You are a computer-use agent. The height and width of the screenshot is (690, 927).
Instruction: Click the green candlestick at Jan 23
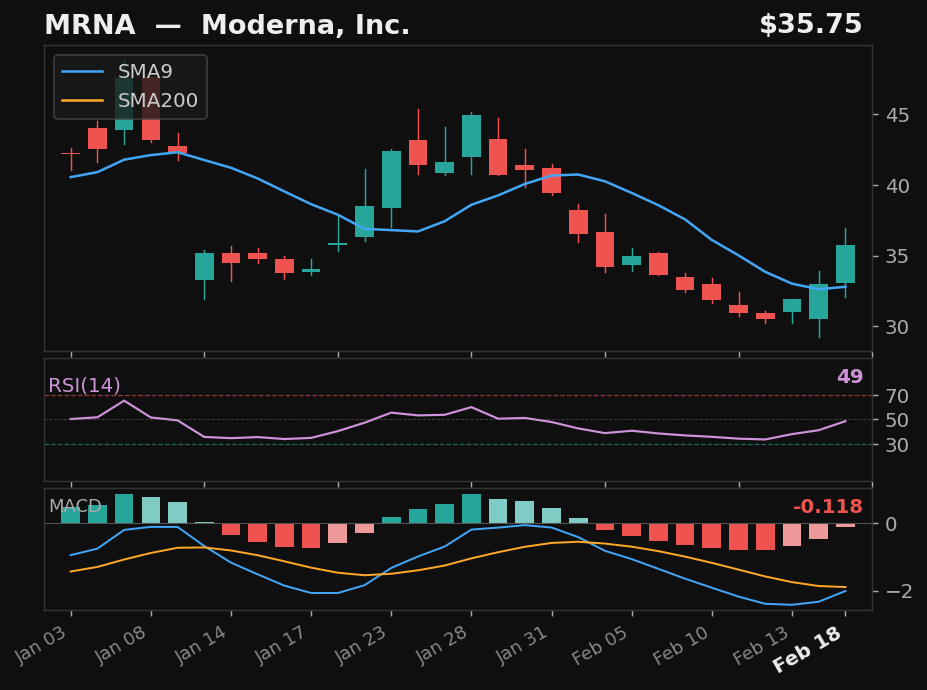pos(391,179)
